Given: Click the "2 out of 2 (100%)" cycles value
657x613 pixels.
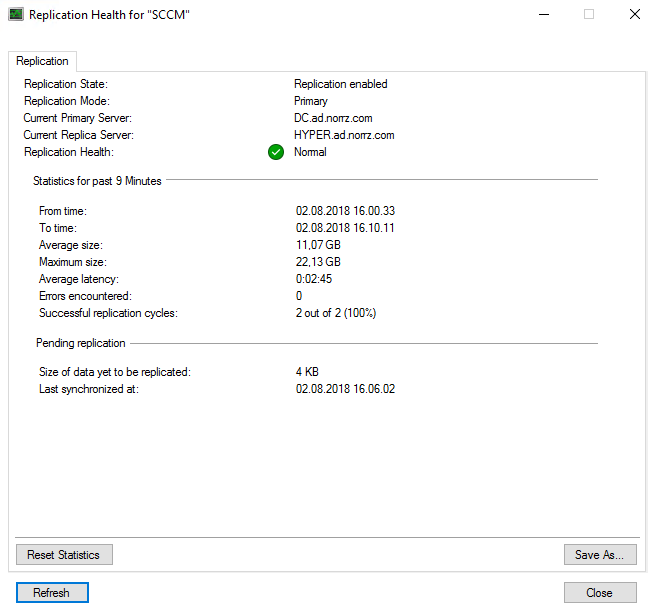Looking at the screenshot, I should coord(335,313).
